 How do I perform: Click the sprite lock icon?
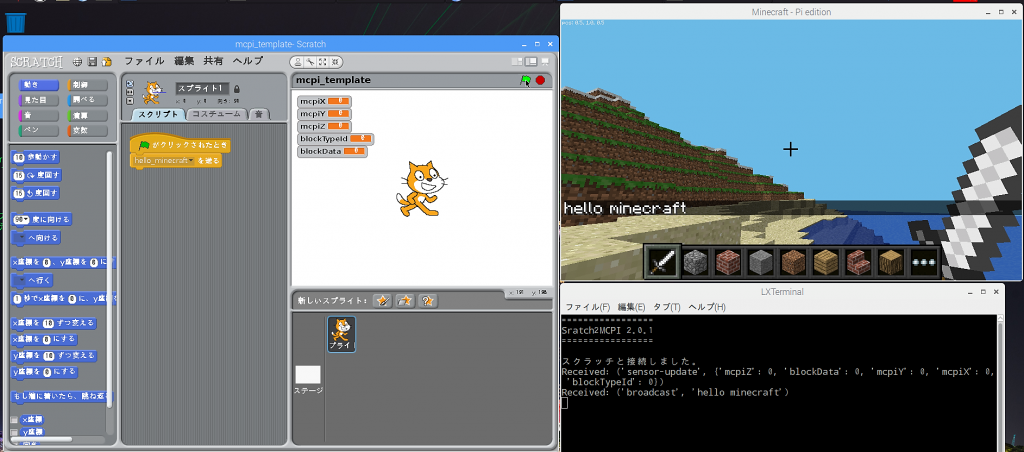pyautogui.click(x=236, y=89)
